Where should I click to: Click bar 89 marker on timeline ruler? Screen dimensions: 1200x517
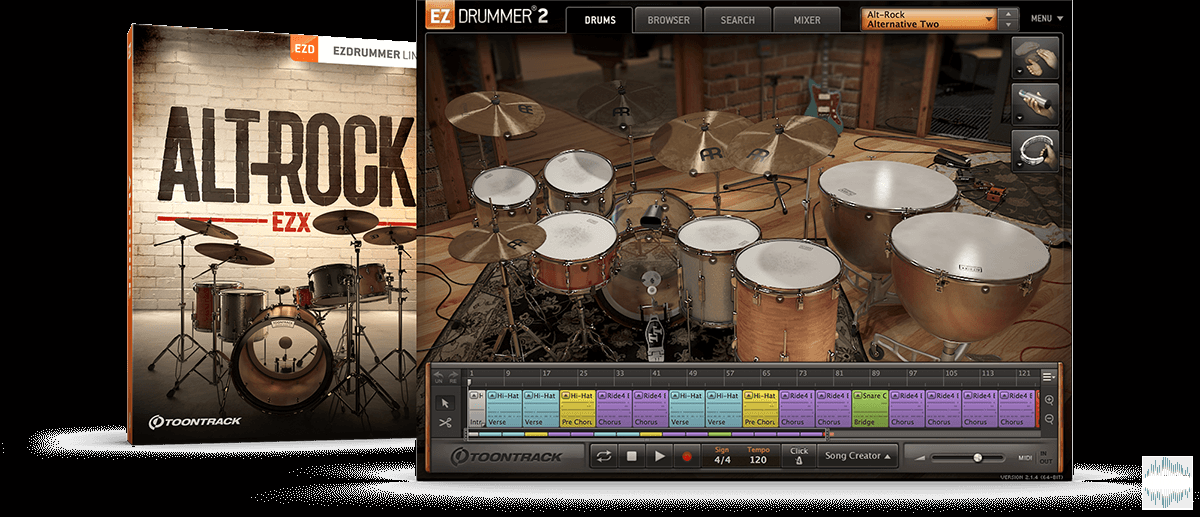click(875, 373)
